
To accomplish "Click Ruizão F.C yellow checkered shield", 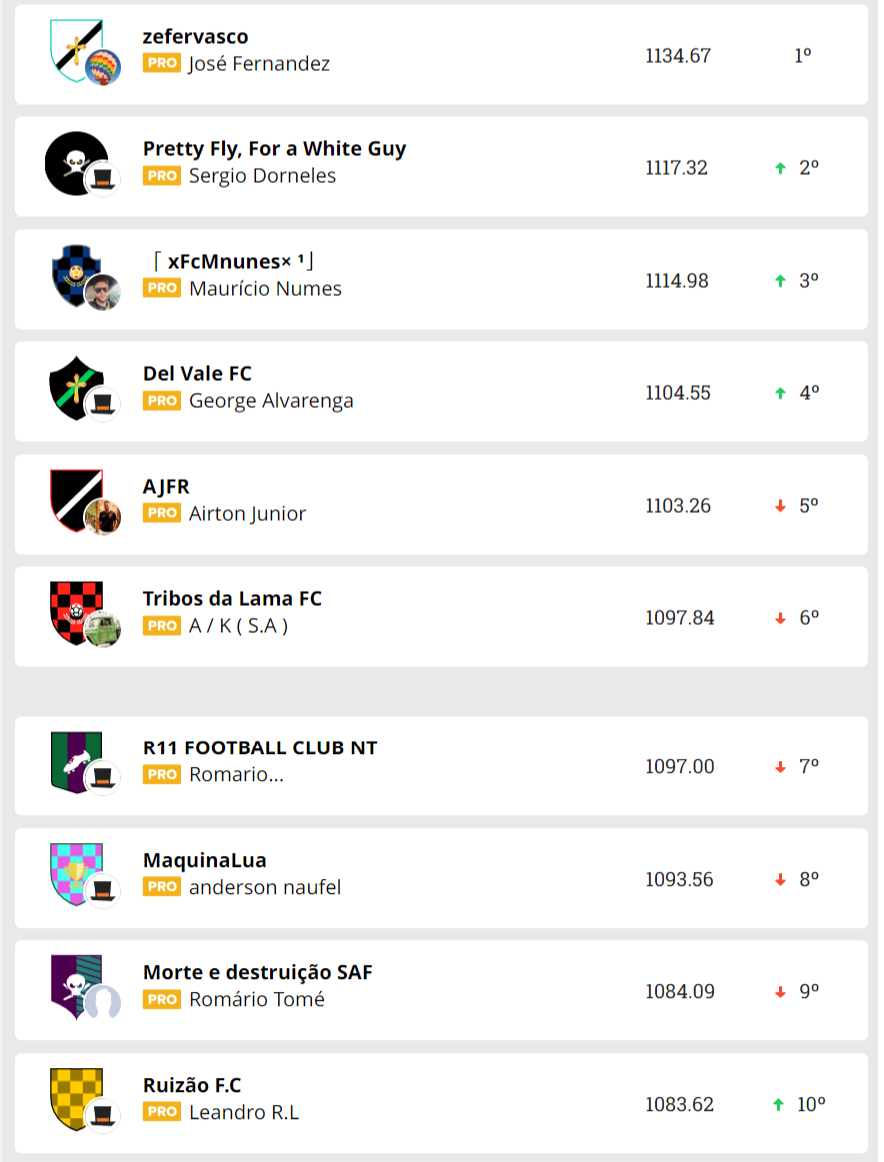I will click(x=72, y=1096).
